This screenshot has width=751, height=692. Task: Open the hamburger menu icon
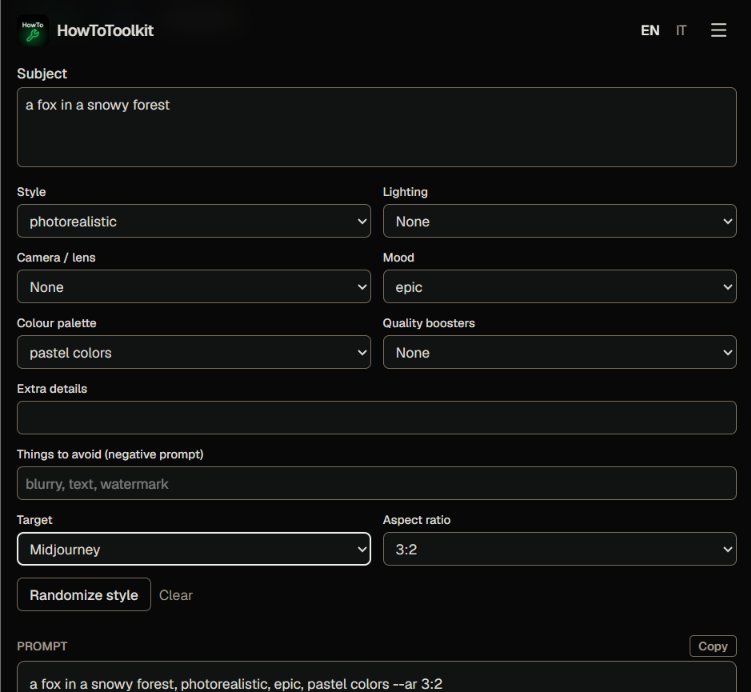tap(718, 30)
